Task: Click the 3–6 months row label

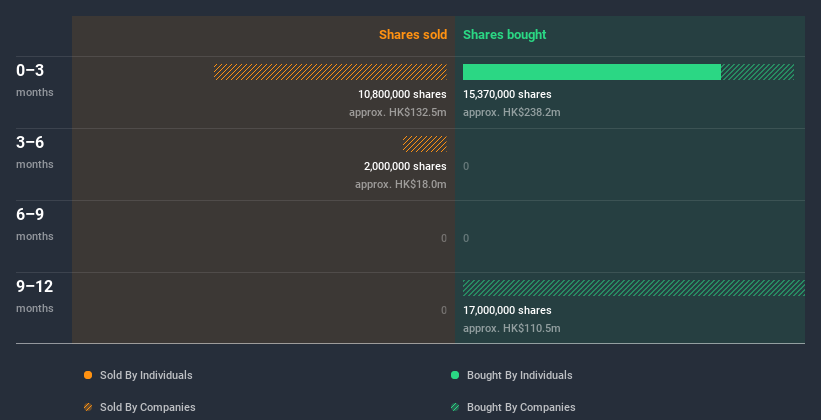Action: [x=35, y=152]
